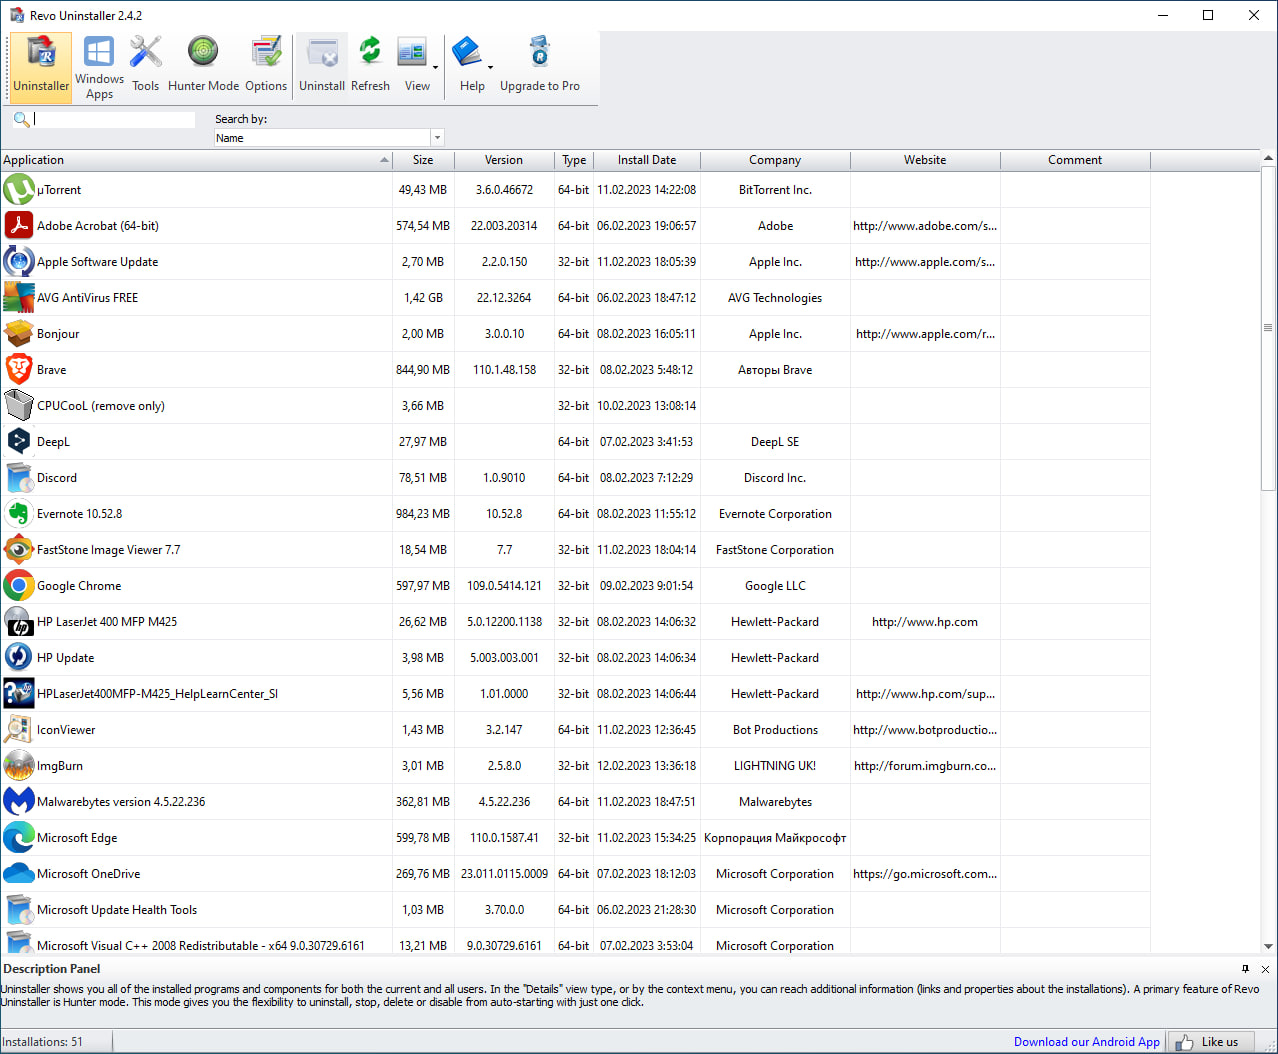Select the Microsoft OneDrive icon
This screenshot has height=1054, width=1278.
[x=18, y=873]
